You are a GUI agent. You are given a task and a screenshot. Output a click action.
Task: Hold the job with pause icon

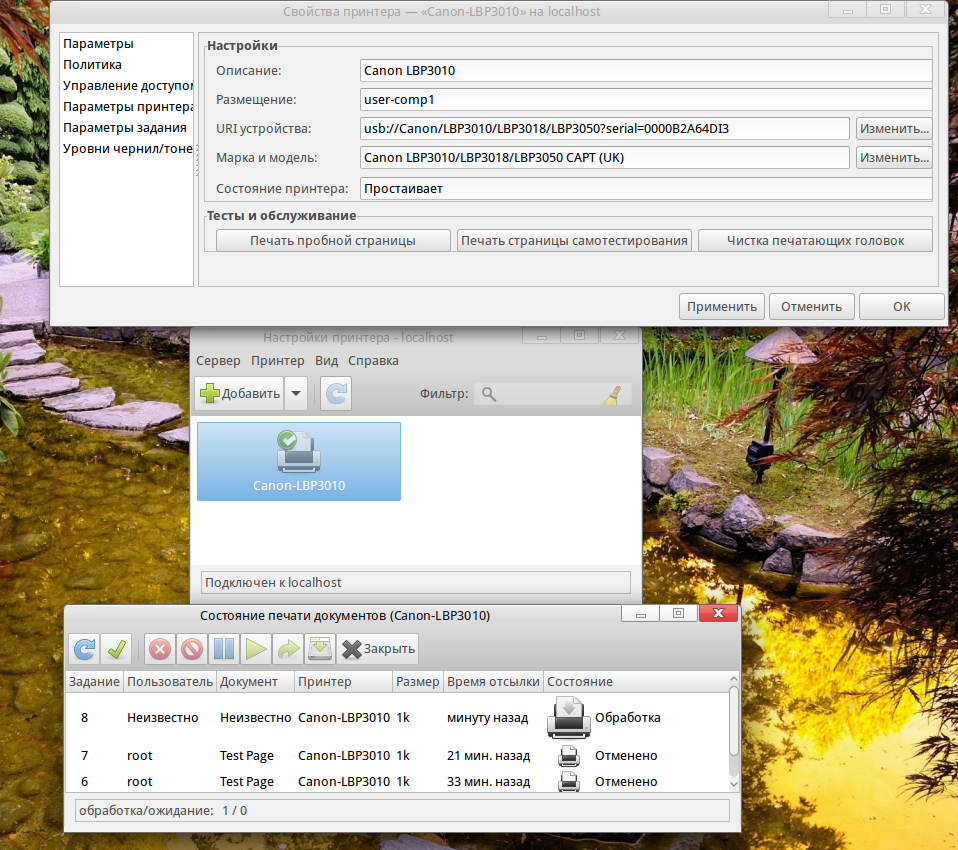224,649
